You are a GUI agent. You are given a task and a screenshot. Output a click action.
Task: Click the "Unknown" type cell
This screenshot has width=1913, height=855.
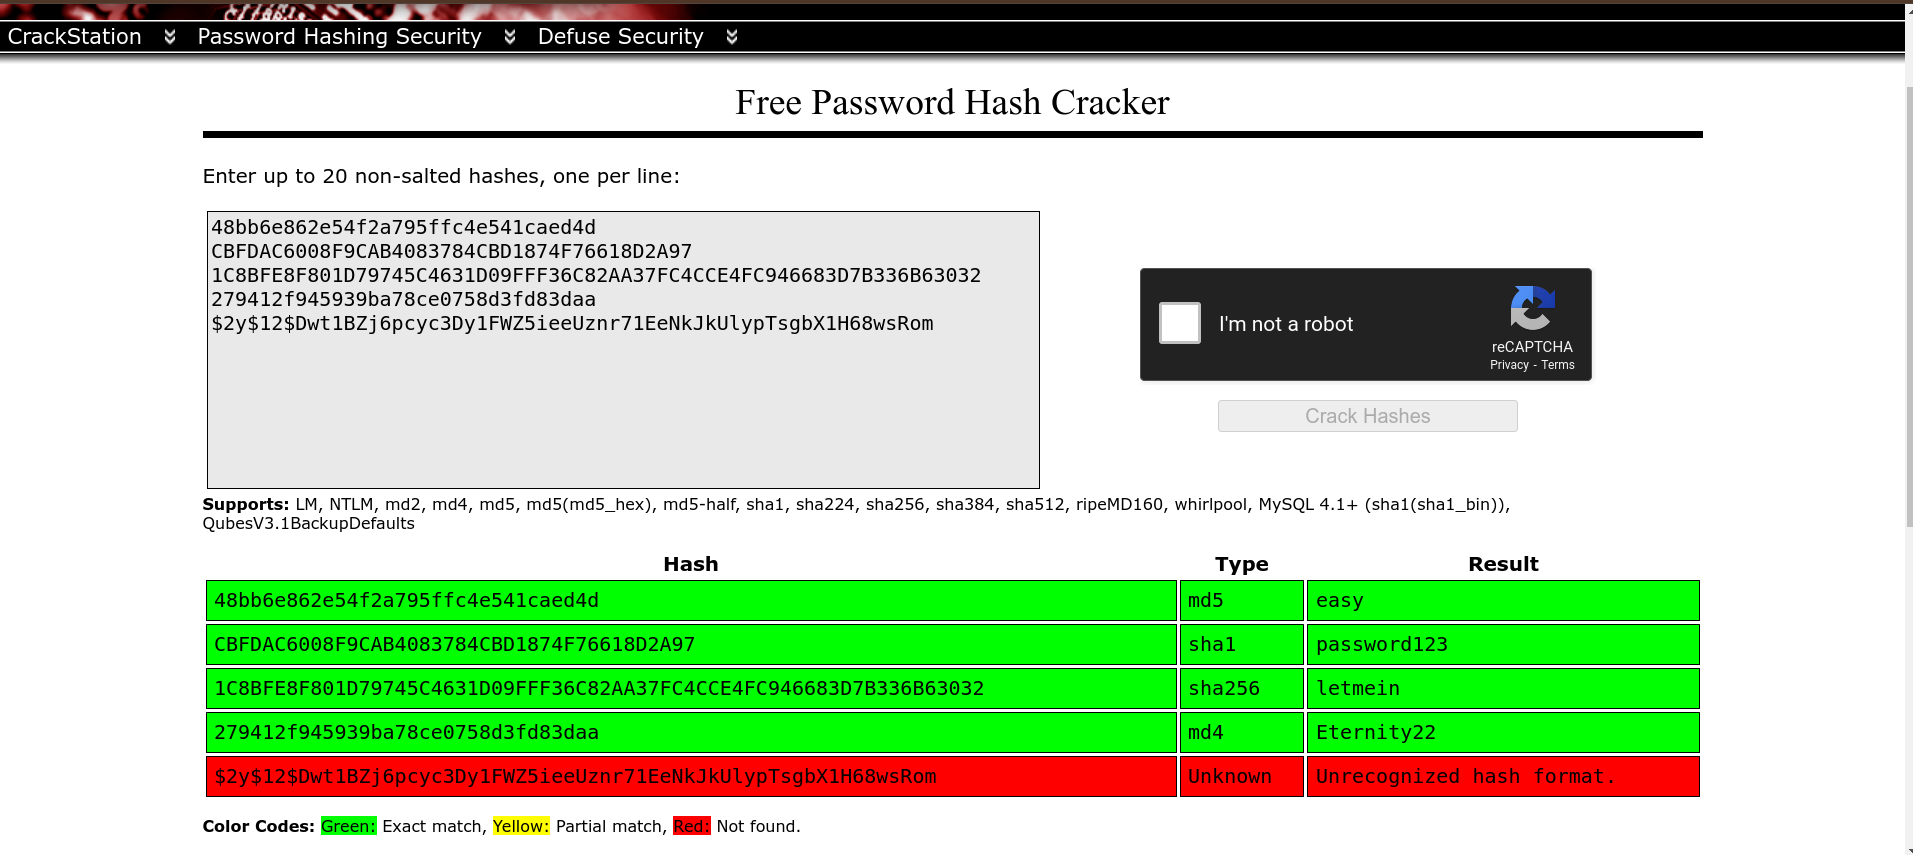[x=1242, y=776]
